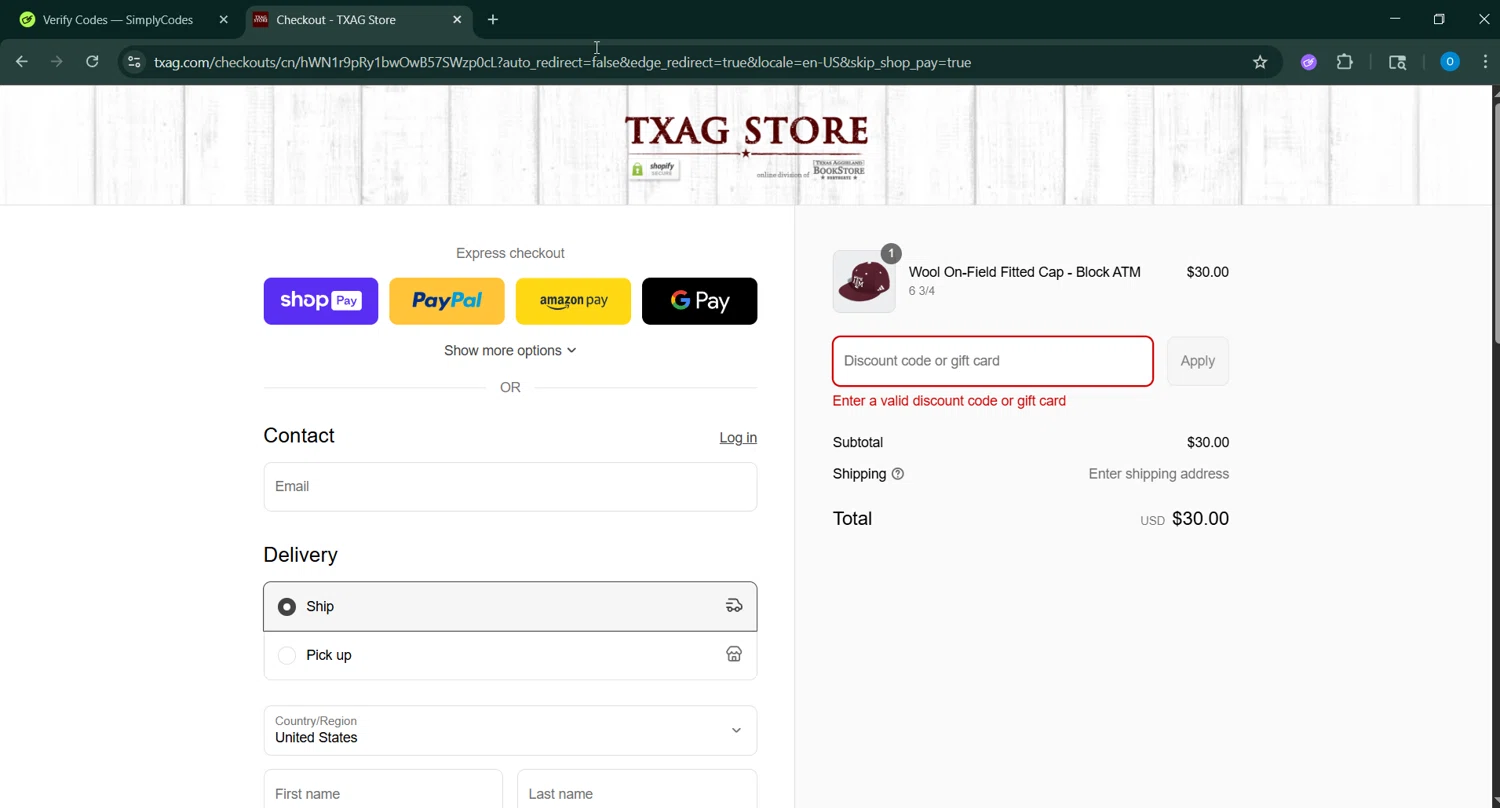Open a new browser tab
The image size is (1500, 808).
coord(493,19)
